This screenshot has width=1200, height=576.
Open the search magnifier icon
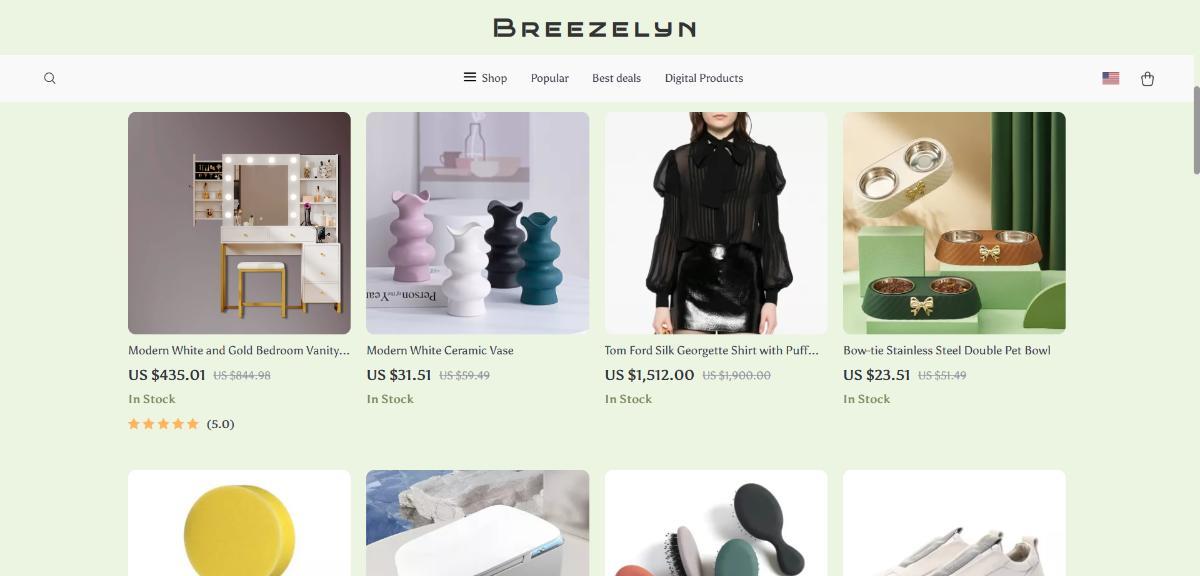tap(50, 78)
